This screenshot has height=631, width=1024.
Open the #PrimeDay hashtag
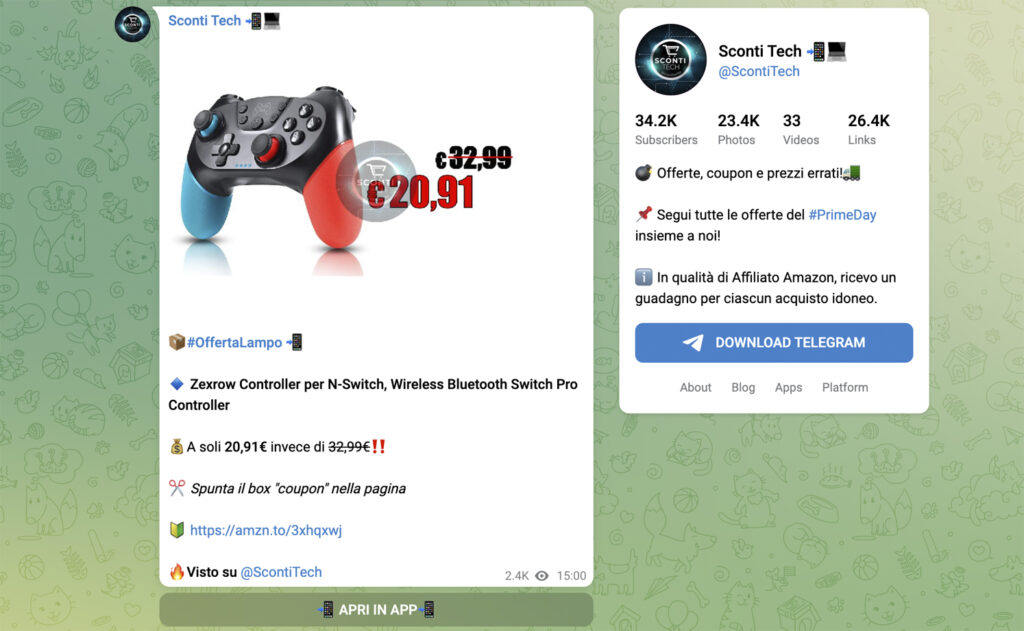pos(842,215)
